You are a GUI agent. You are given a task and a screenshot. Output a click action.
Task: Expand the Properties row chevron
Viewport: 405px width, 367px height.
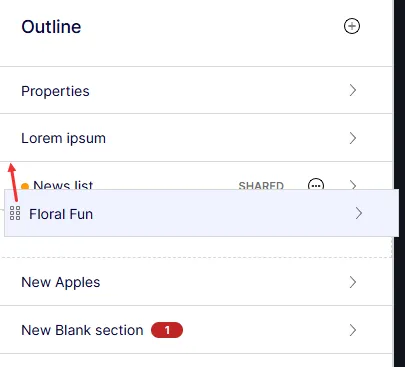tap(353, 90)
